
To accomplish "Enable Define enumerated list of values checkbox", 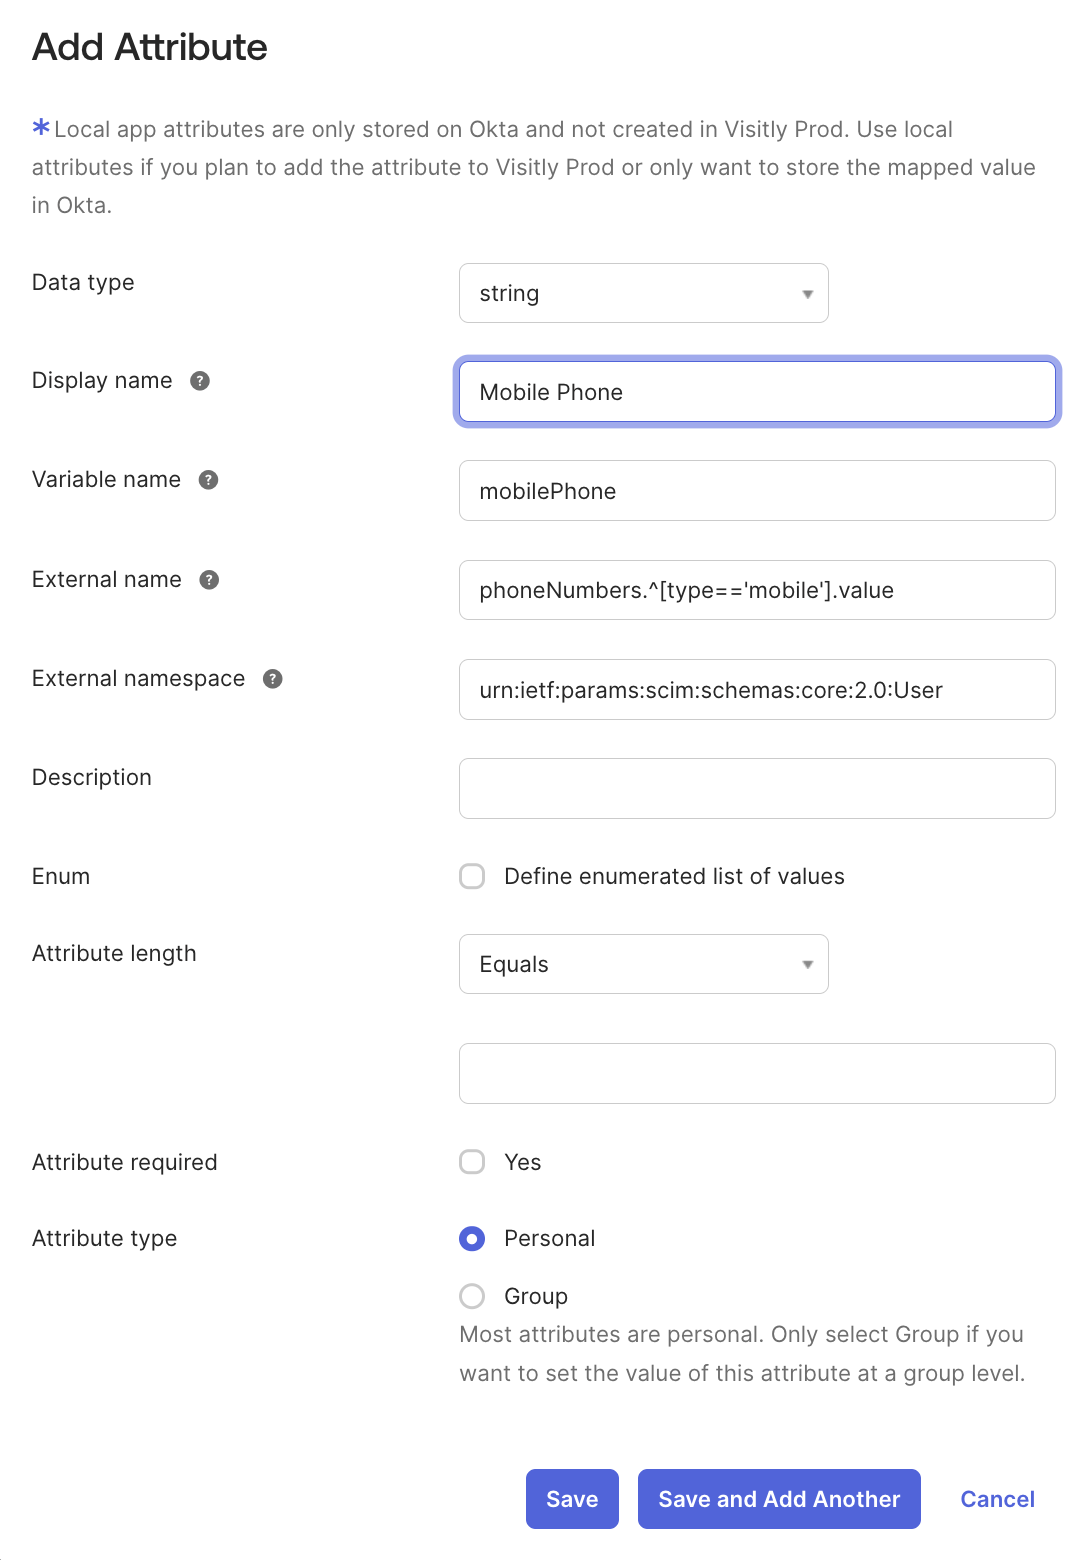I will pyautogui.click(x=472, y=877).
